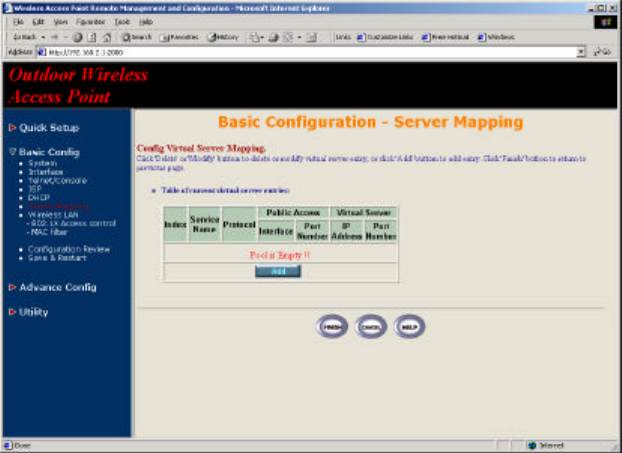Viewport: 622px width, 453px height.
Task: Click the Back toolbar button
Action: (25, 37)
